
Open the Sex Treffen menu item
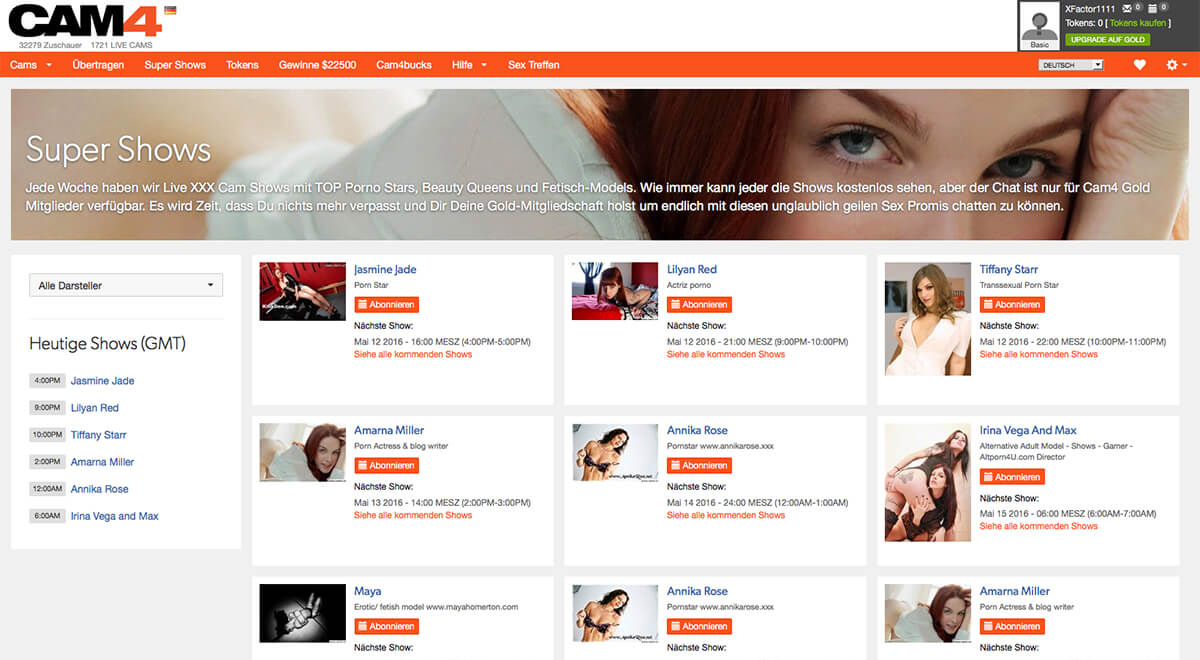click(533, 65)
